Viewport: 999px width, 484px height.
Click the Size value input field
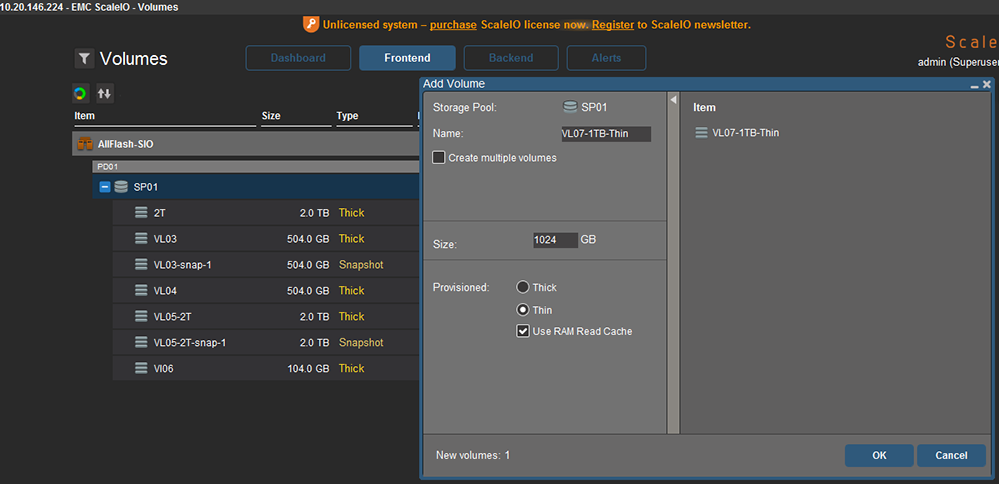click(556, 240)
